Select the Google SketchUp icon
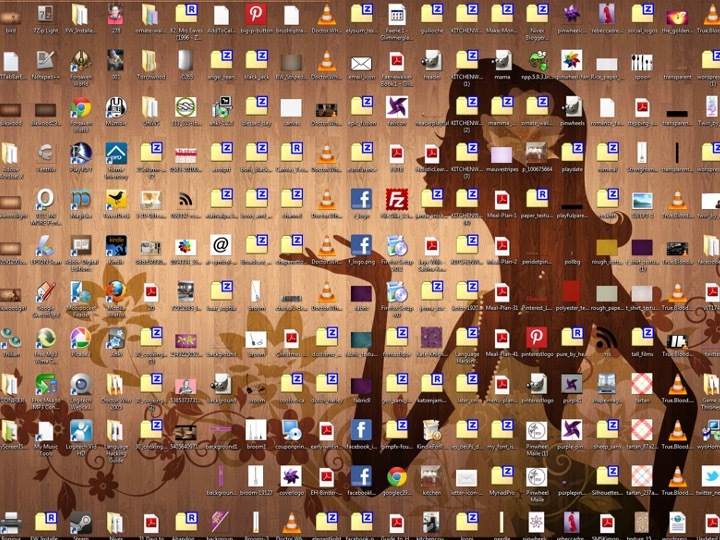720x540 pixels. [x=46, y=291]
